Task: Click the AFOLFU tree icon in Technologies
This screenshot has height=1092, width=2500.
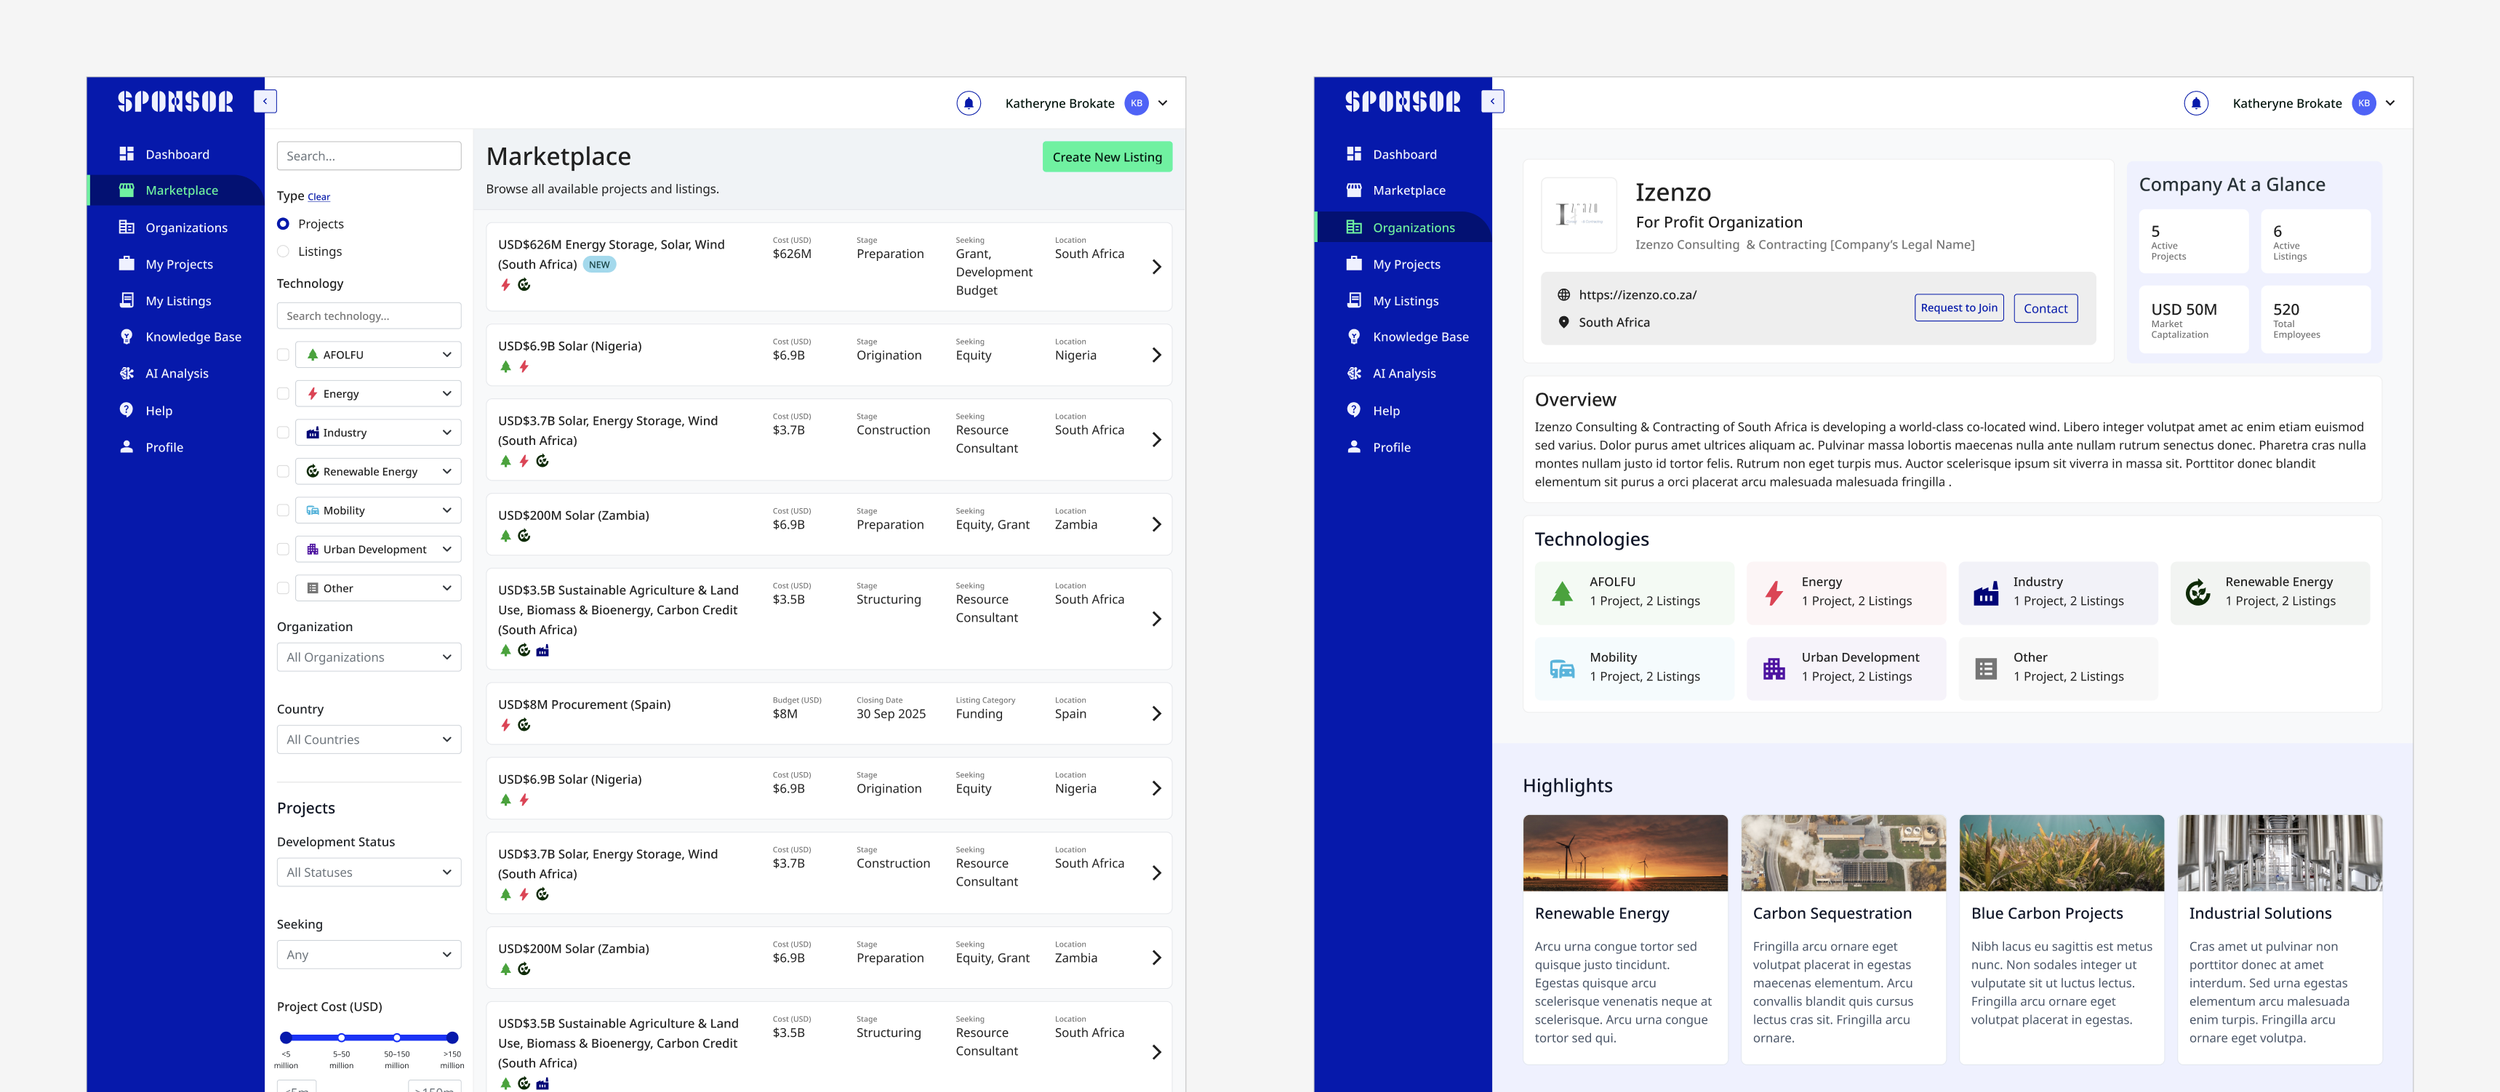Action: tap(1562, 593)
